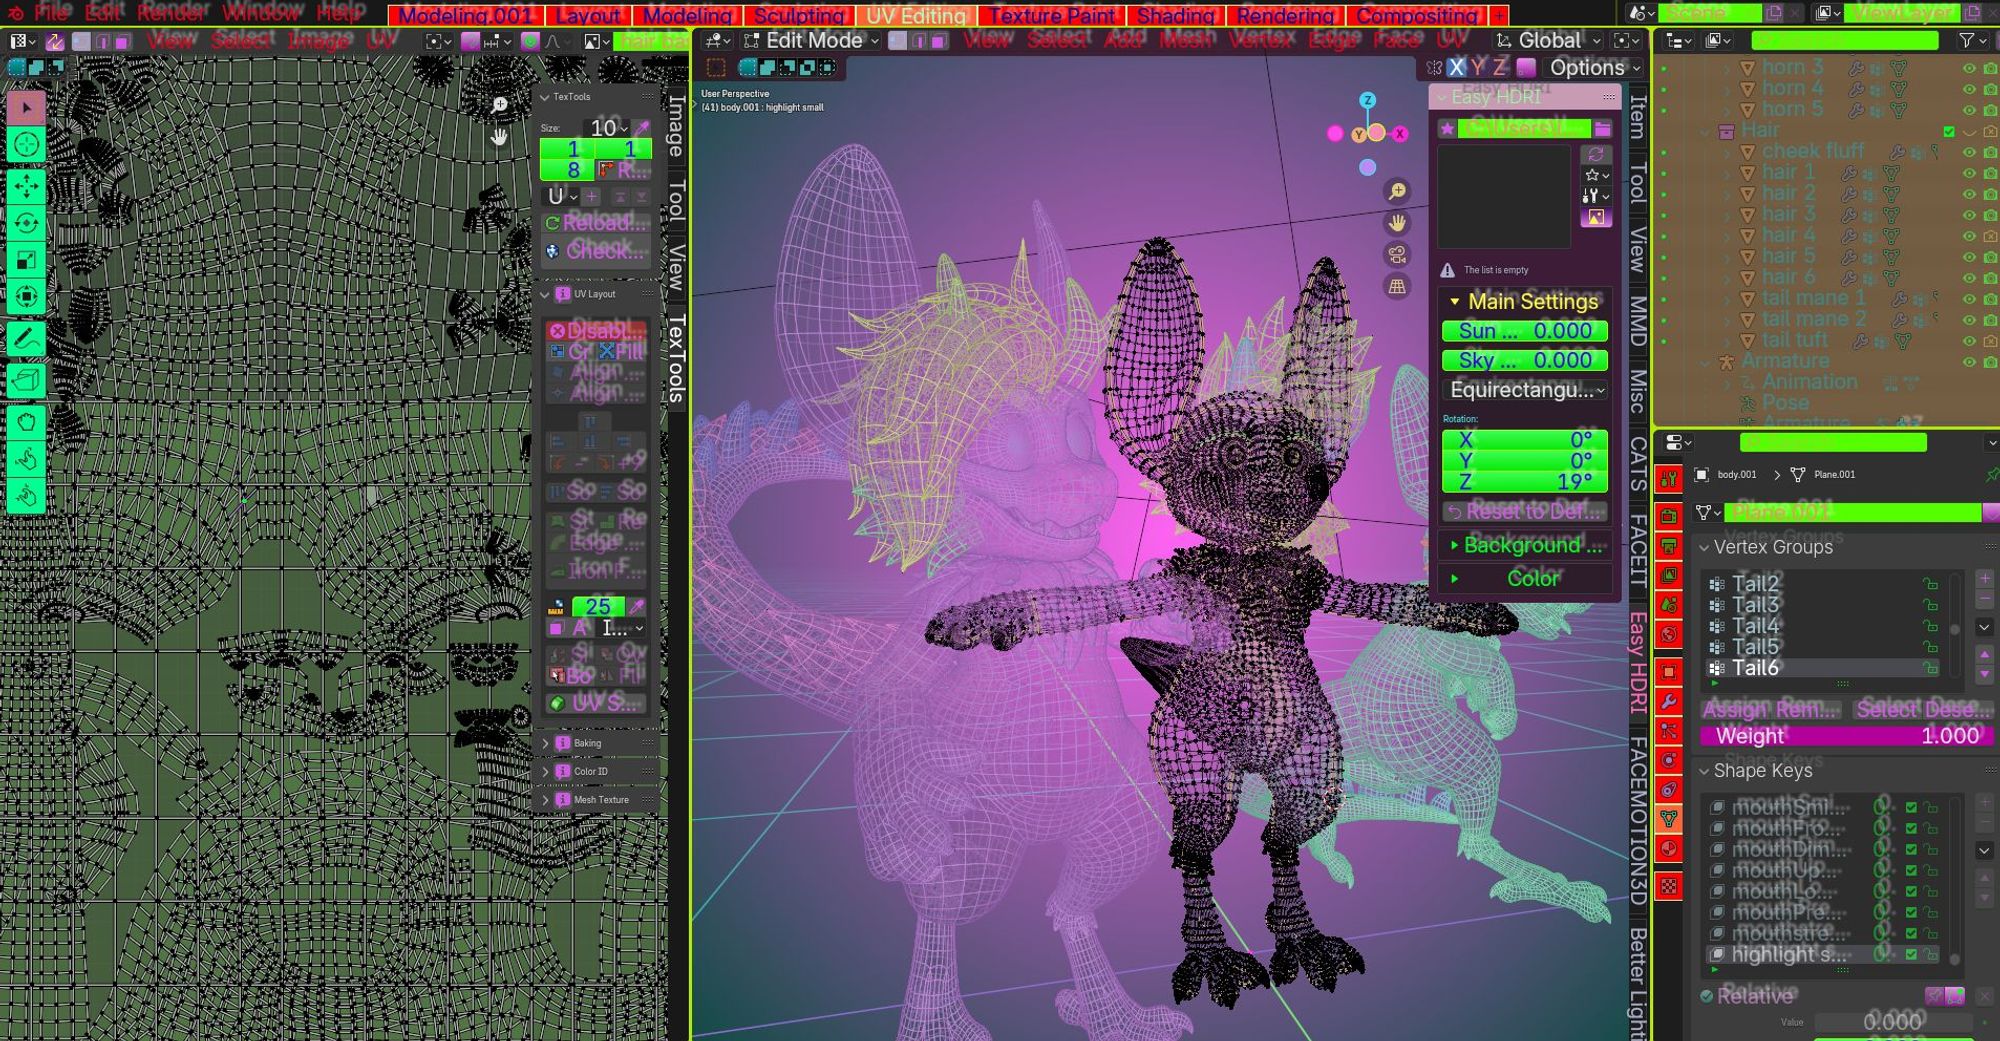The image size is (2000, 1041).
Task: Switch to the Sculpting workspace tab
Action: (798, 16)
